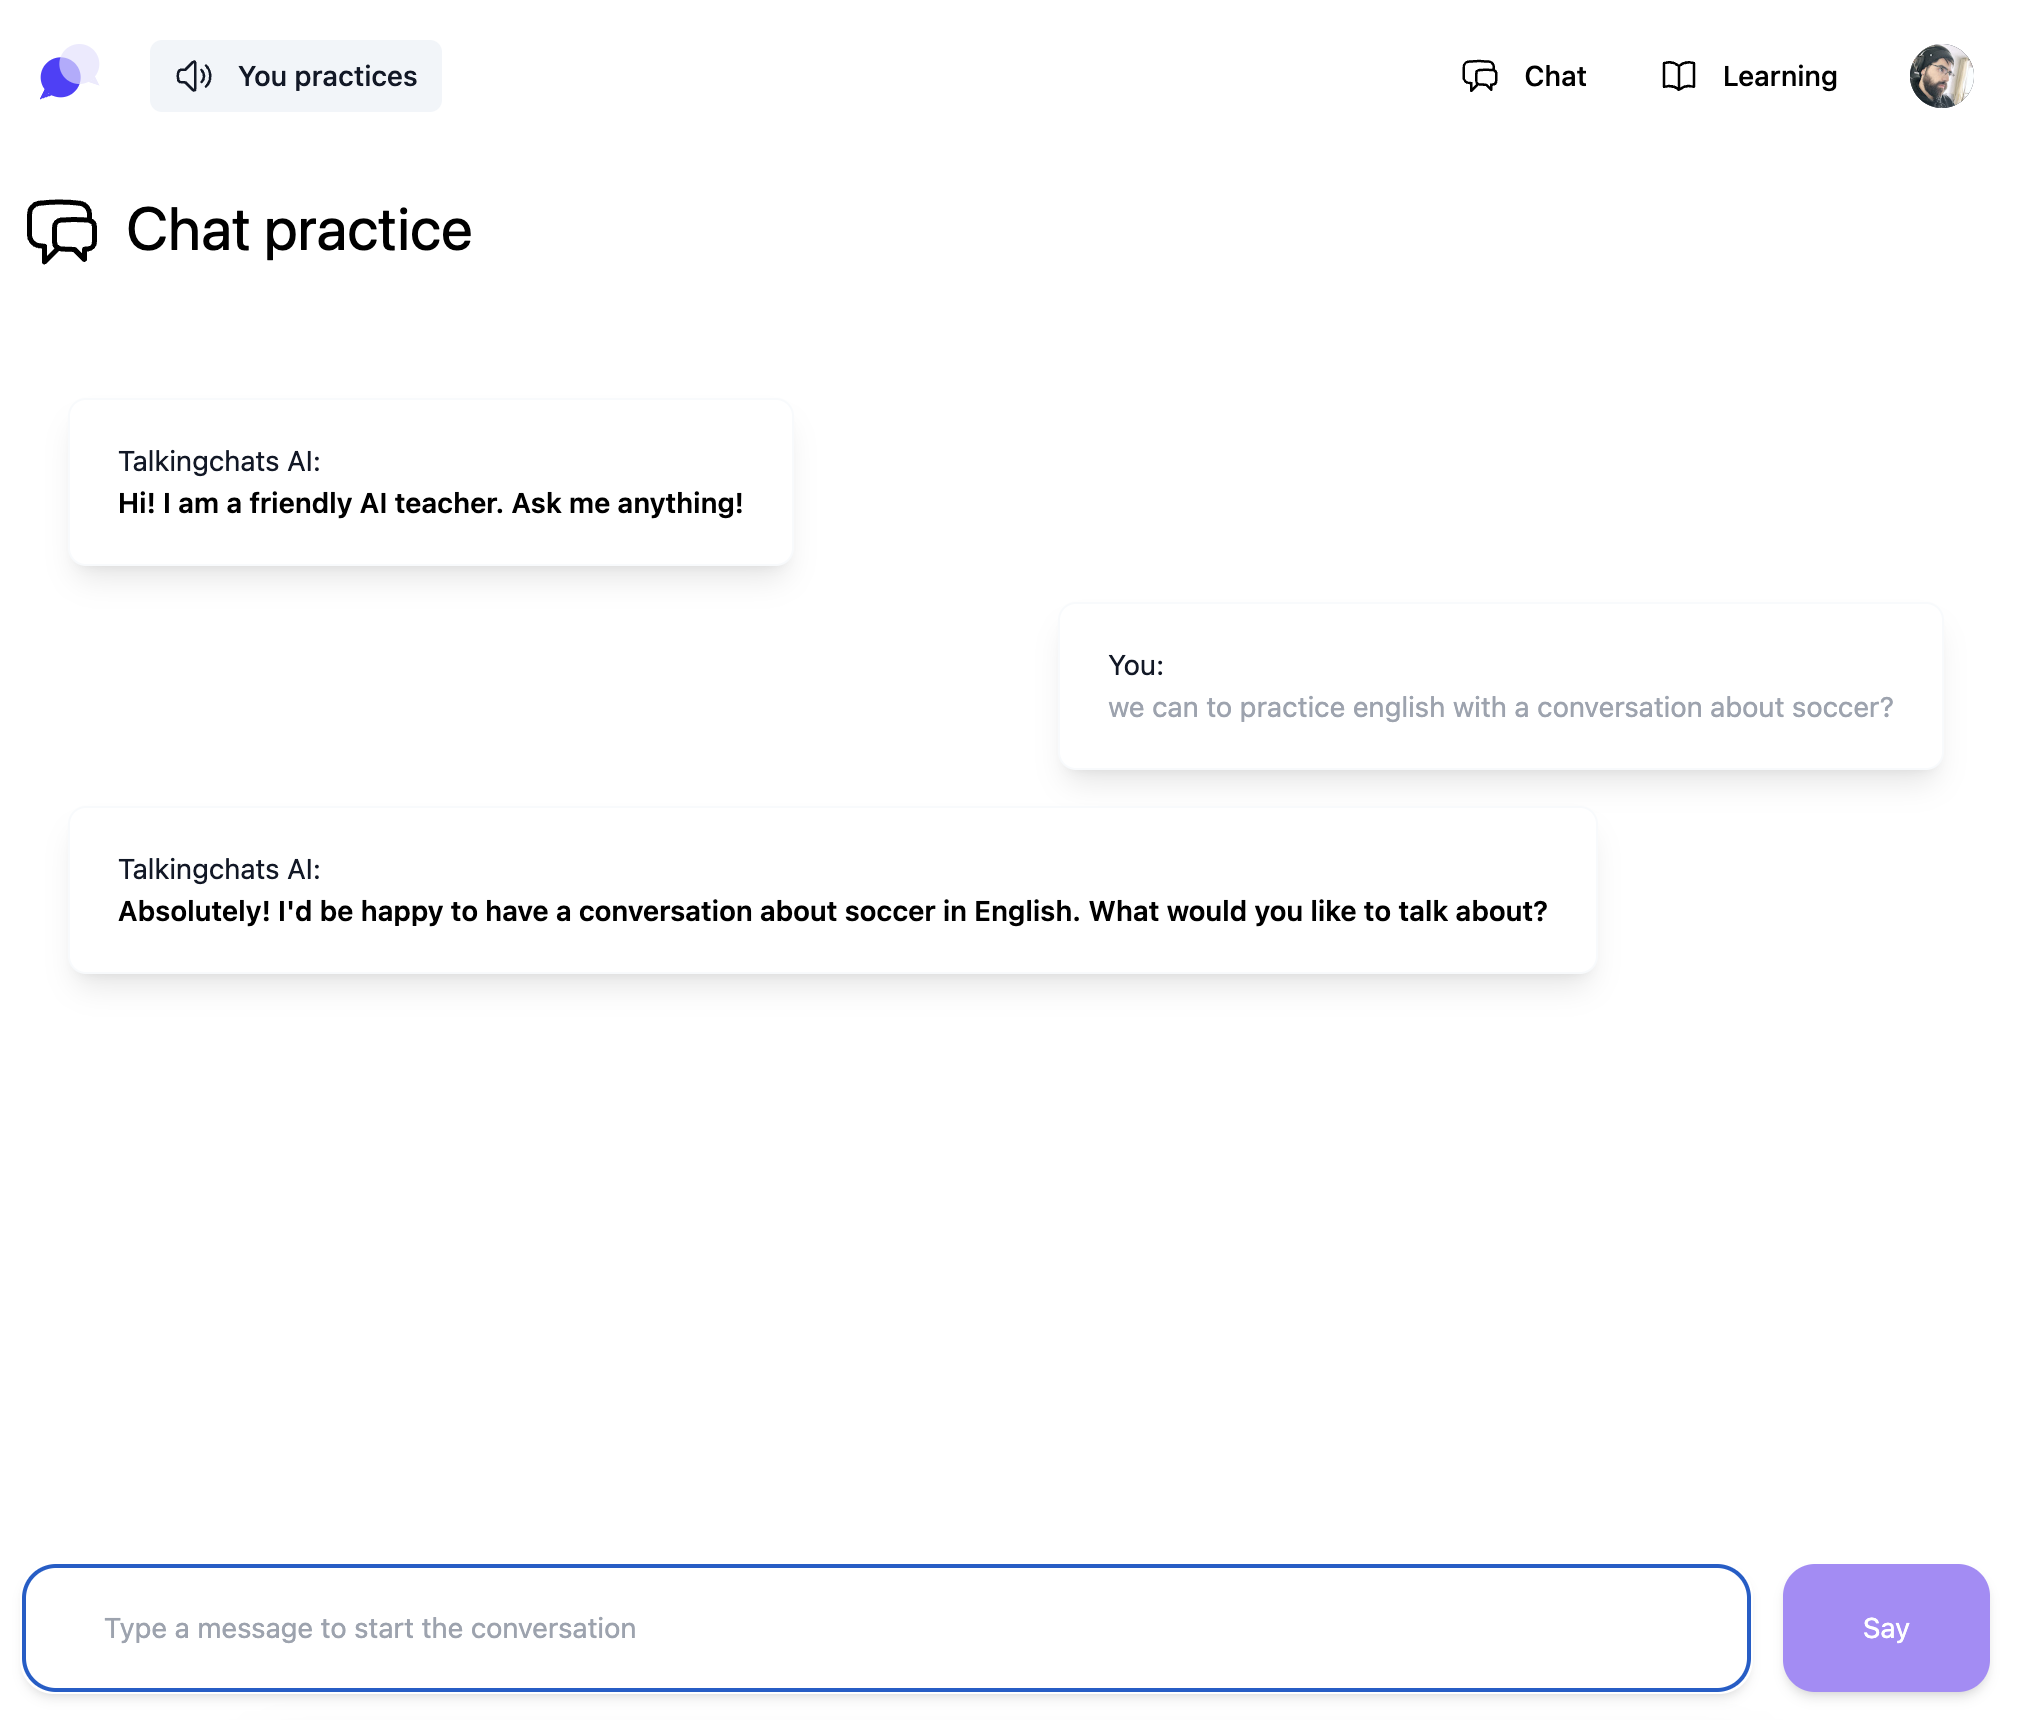The width and height of the screenshot is (2024, 1720).
Task: Click the first Talkingchats AI label
Action: click(220, 461)
